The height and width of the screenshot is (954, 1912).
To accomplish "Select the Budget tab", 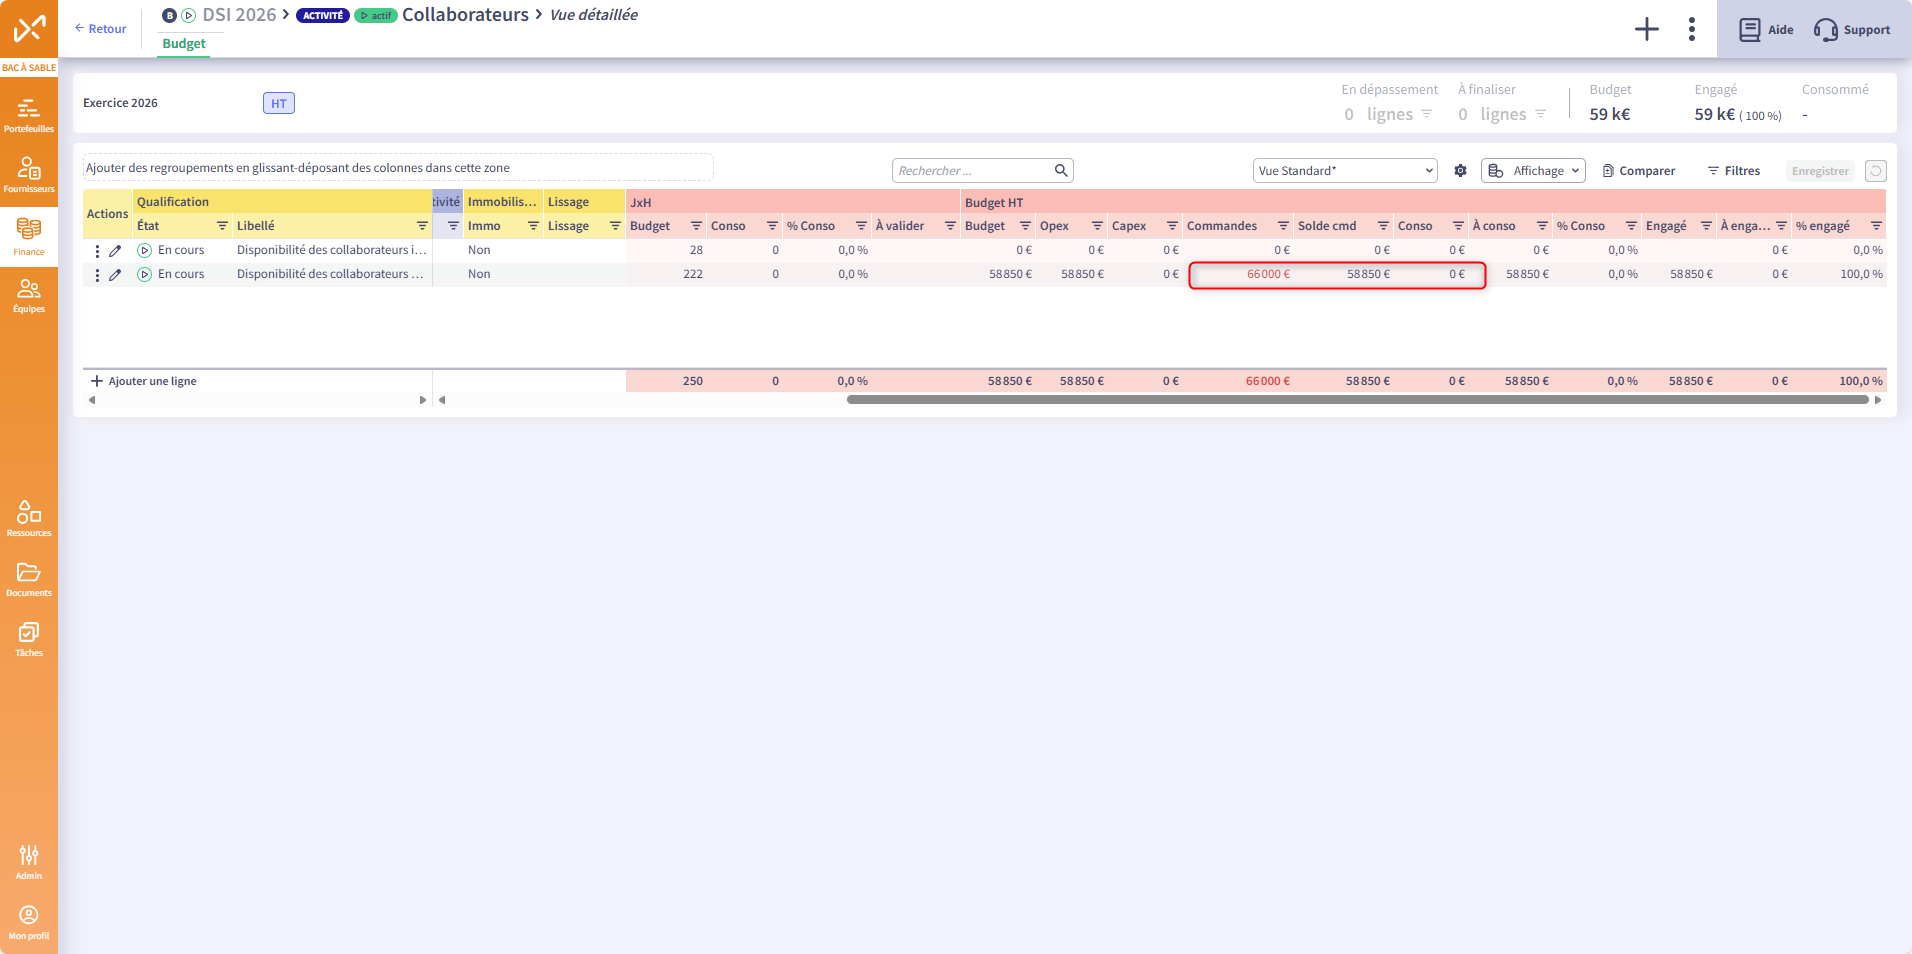I will (184, 44).
